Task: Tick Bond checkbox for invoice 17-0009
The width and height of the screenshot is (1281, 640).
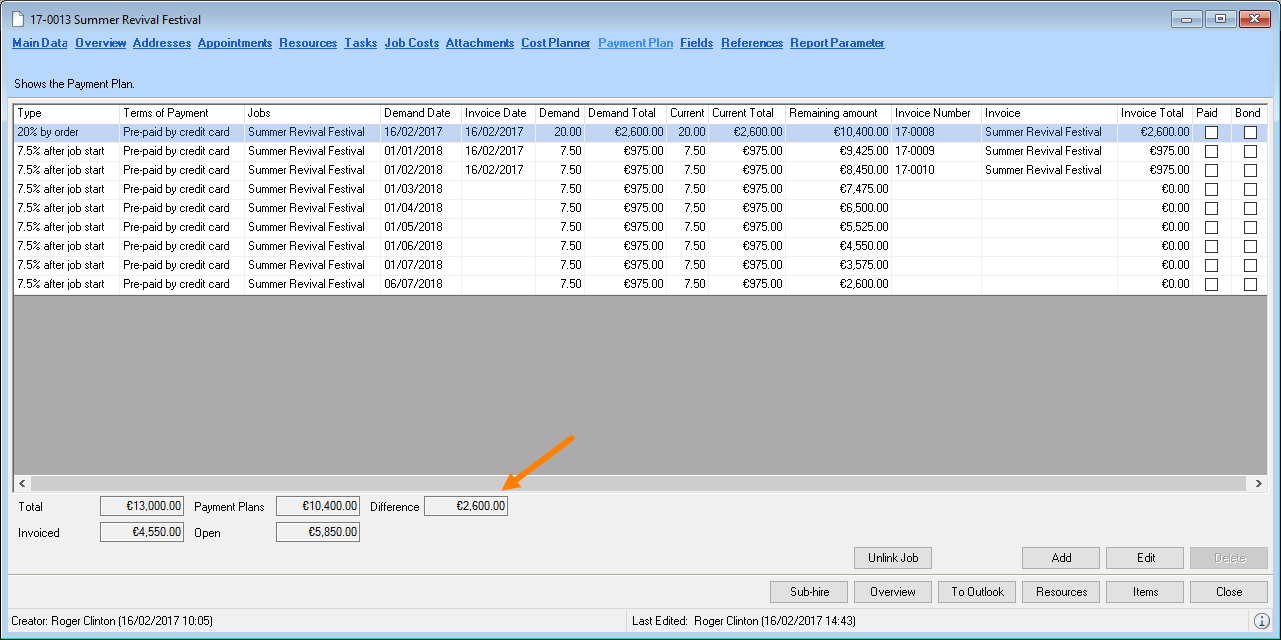Action: pos(1250,151)
